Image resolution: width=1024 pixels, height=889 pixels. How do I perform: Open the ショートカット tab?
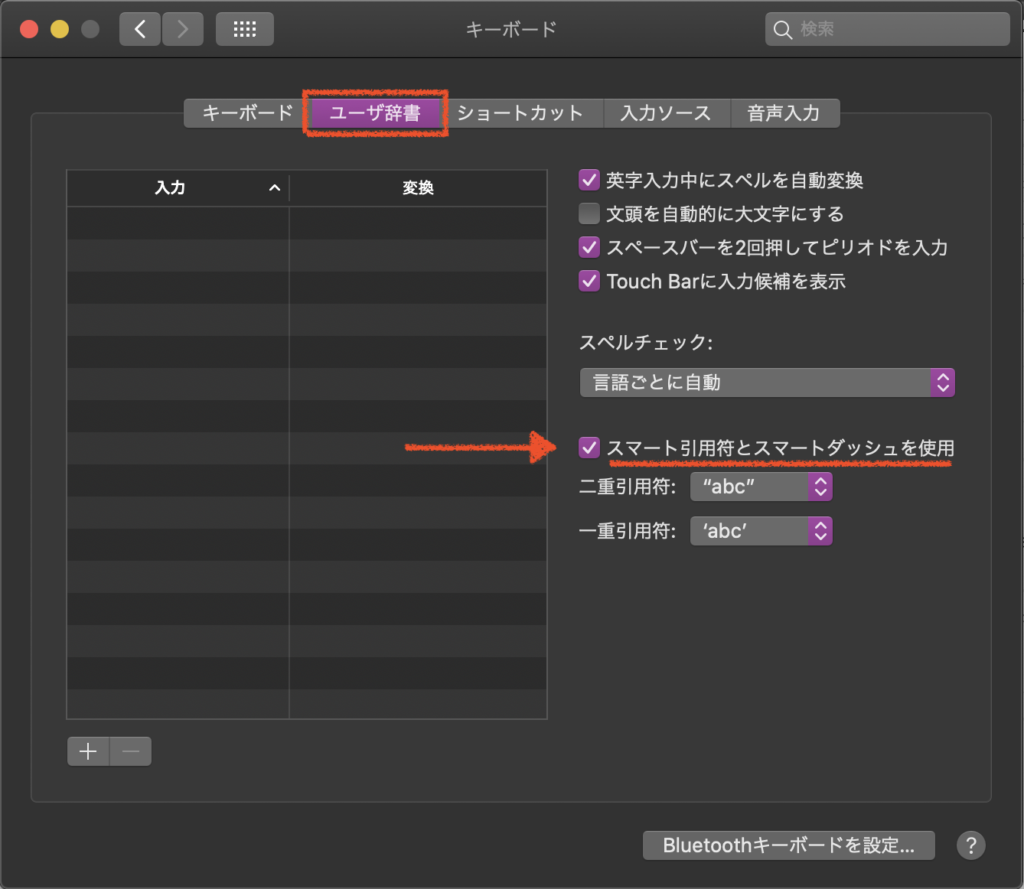point(520,113)
